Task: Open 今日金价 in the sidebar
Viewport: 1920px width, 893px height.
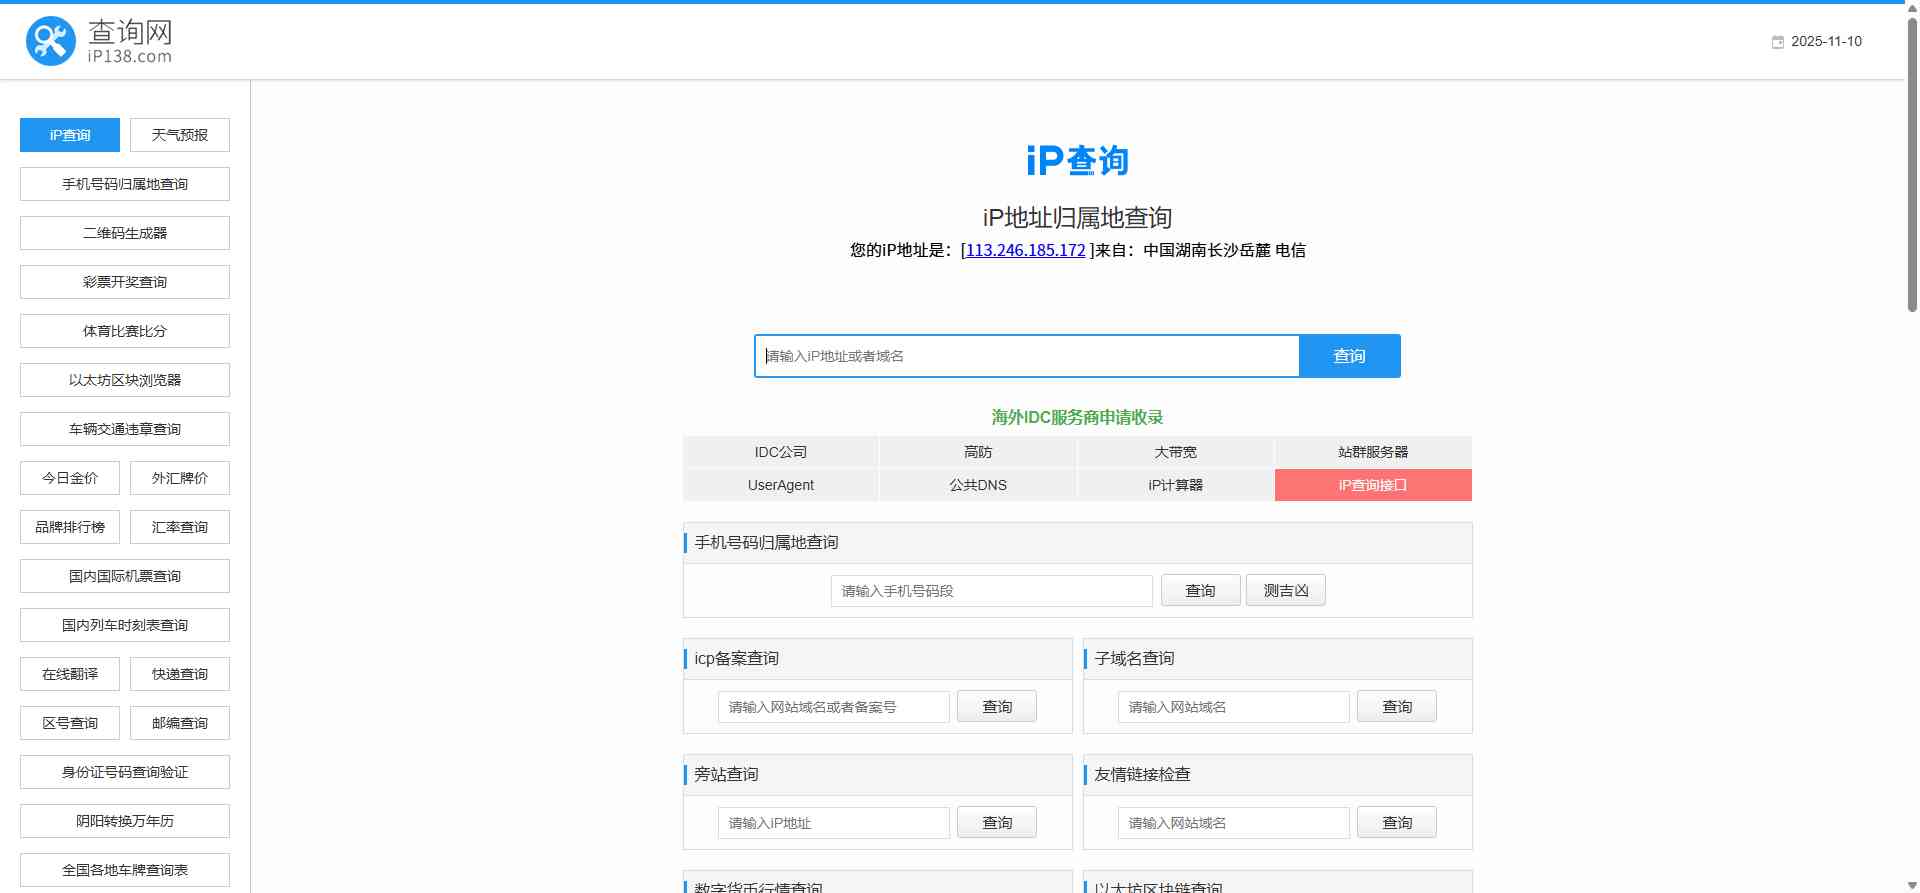Action: tap(70, 478)
